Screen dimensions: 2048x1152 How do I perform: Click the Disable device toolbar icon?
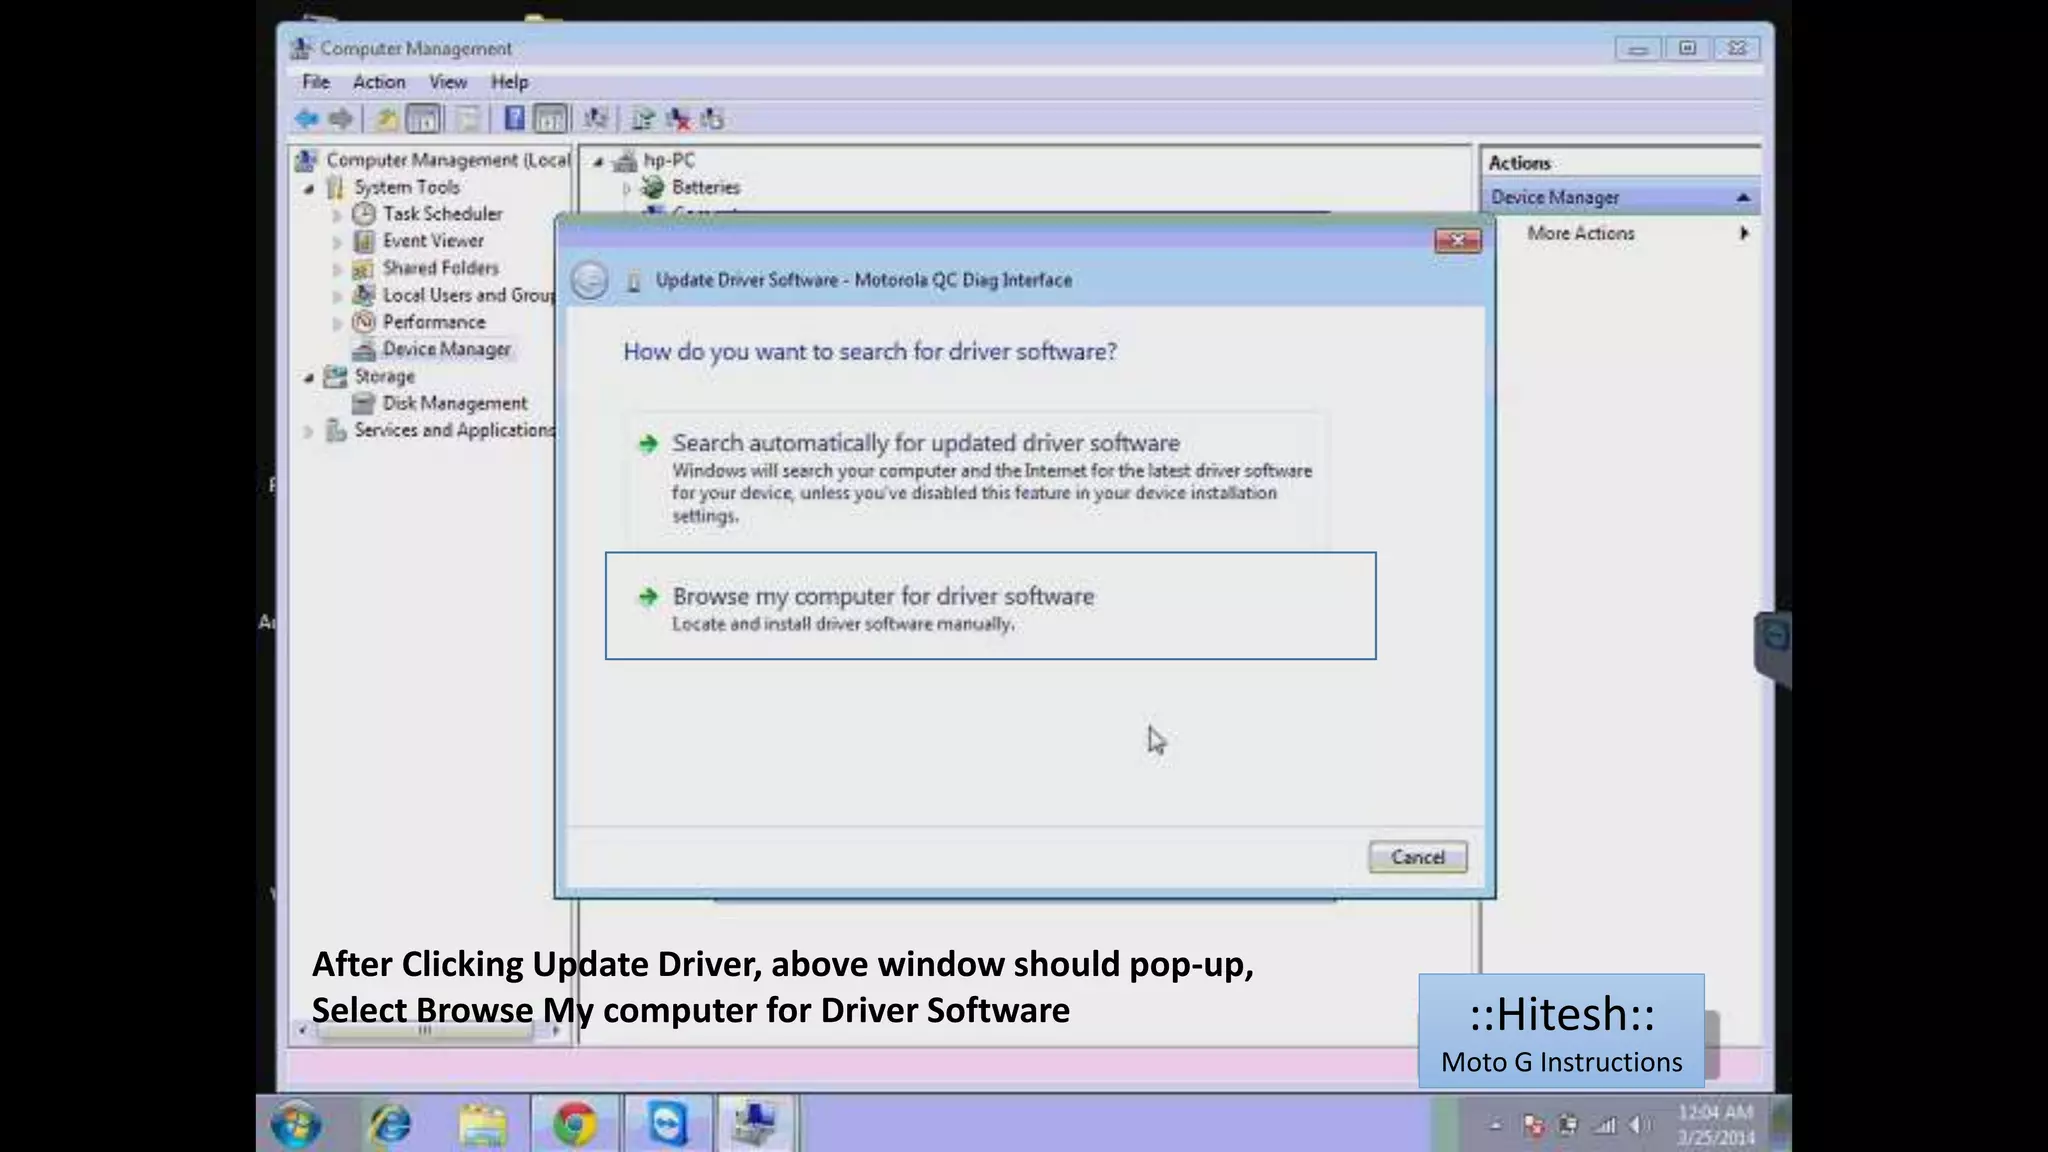(712, 119)
